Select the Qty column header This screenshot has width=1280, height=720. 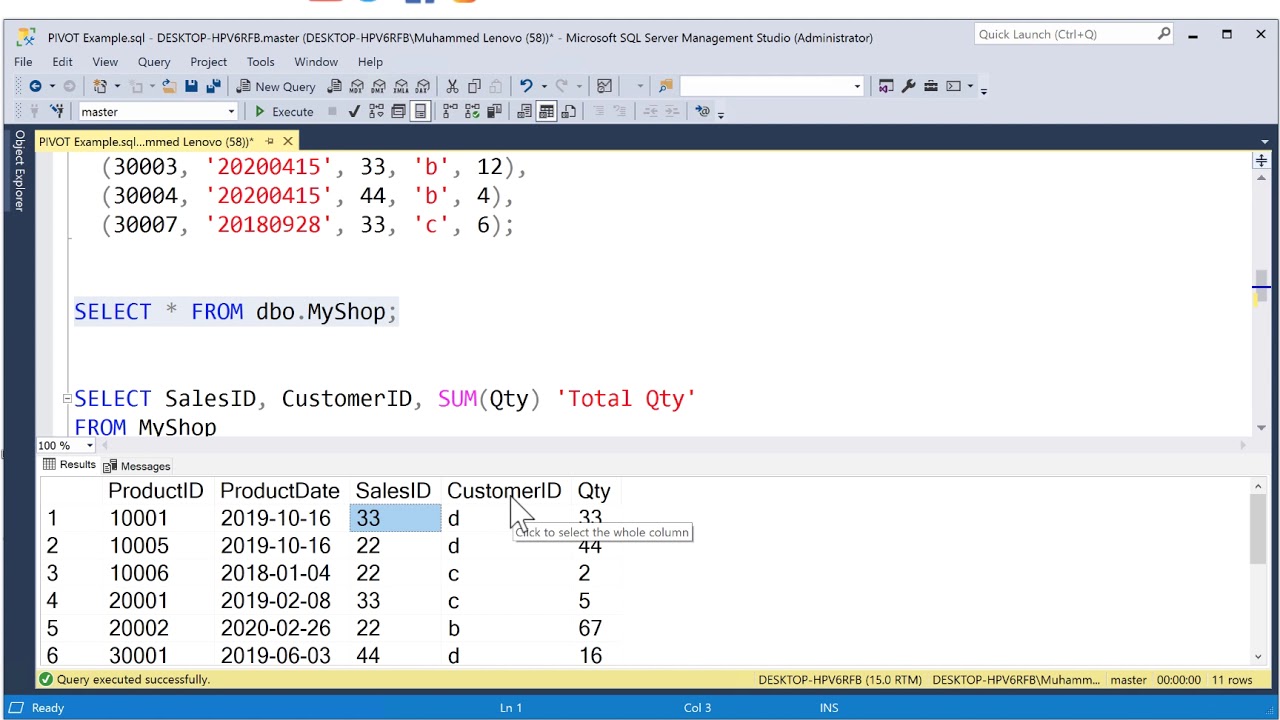[594, 491]
